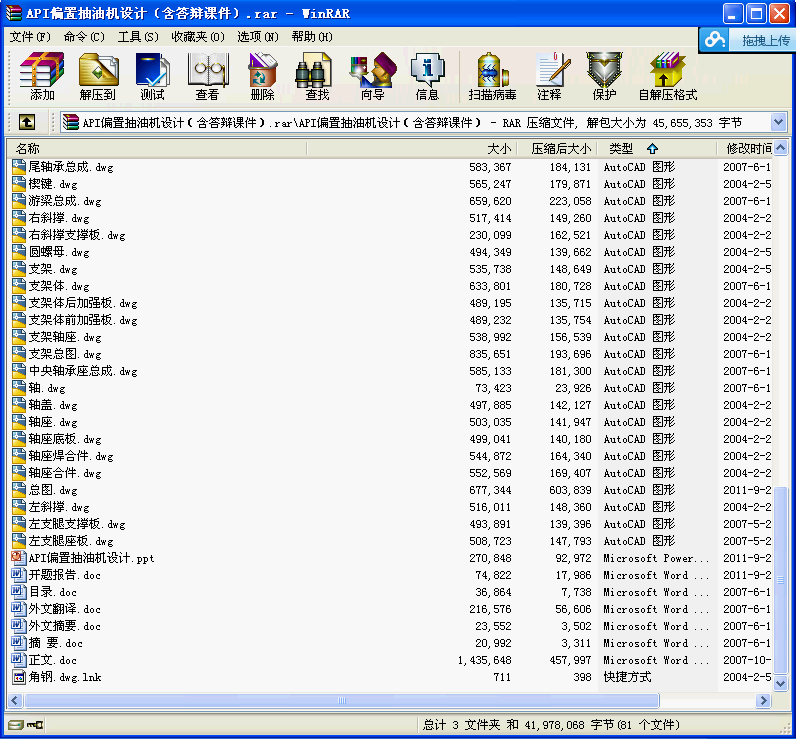Select the file 游梁总成.dwg
The image size is (796, 739).
click(x=64, y=201)
